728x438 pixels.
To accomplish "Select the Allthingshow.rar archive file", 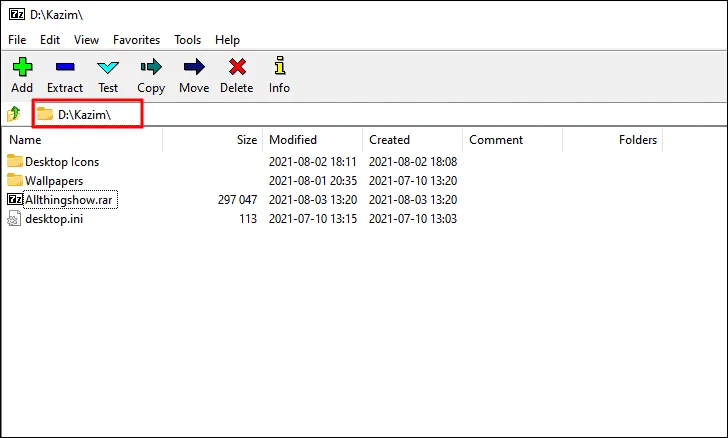I will coord(66,200).
